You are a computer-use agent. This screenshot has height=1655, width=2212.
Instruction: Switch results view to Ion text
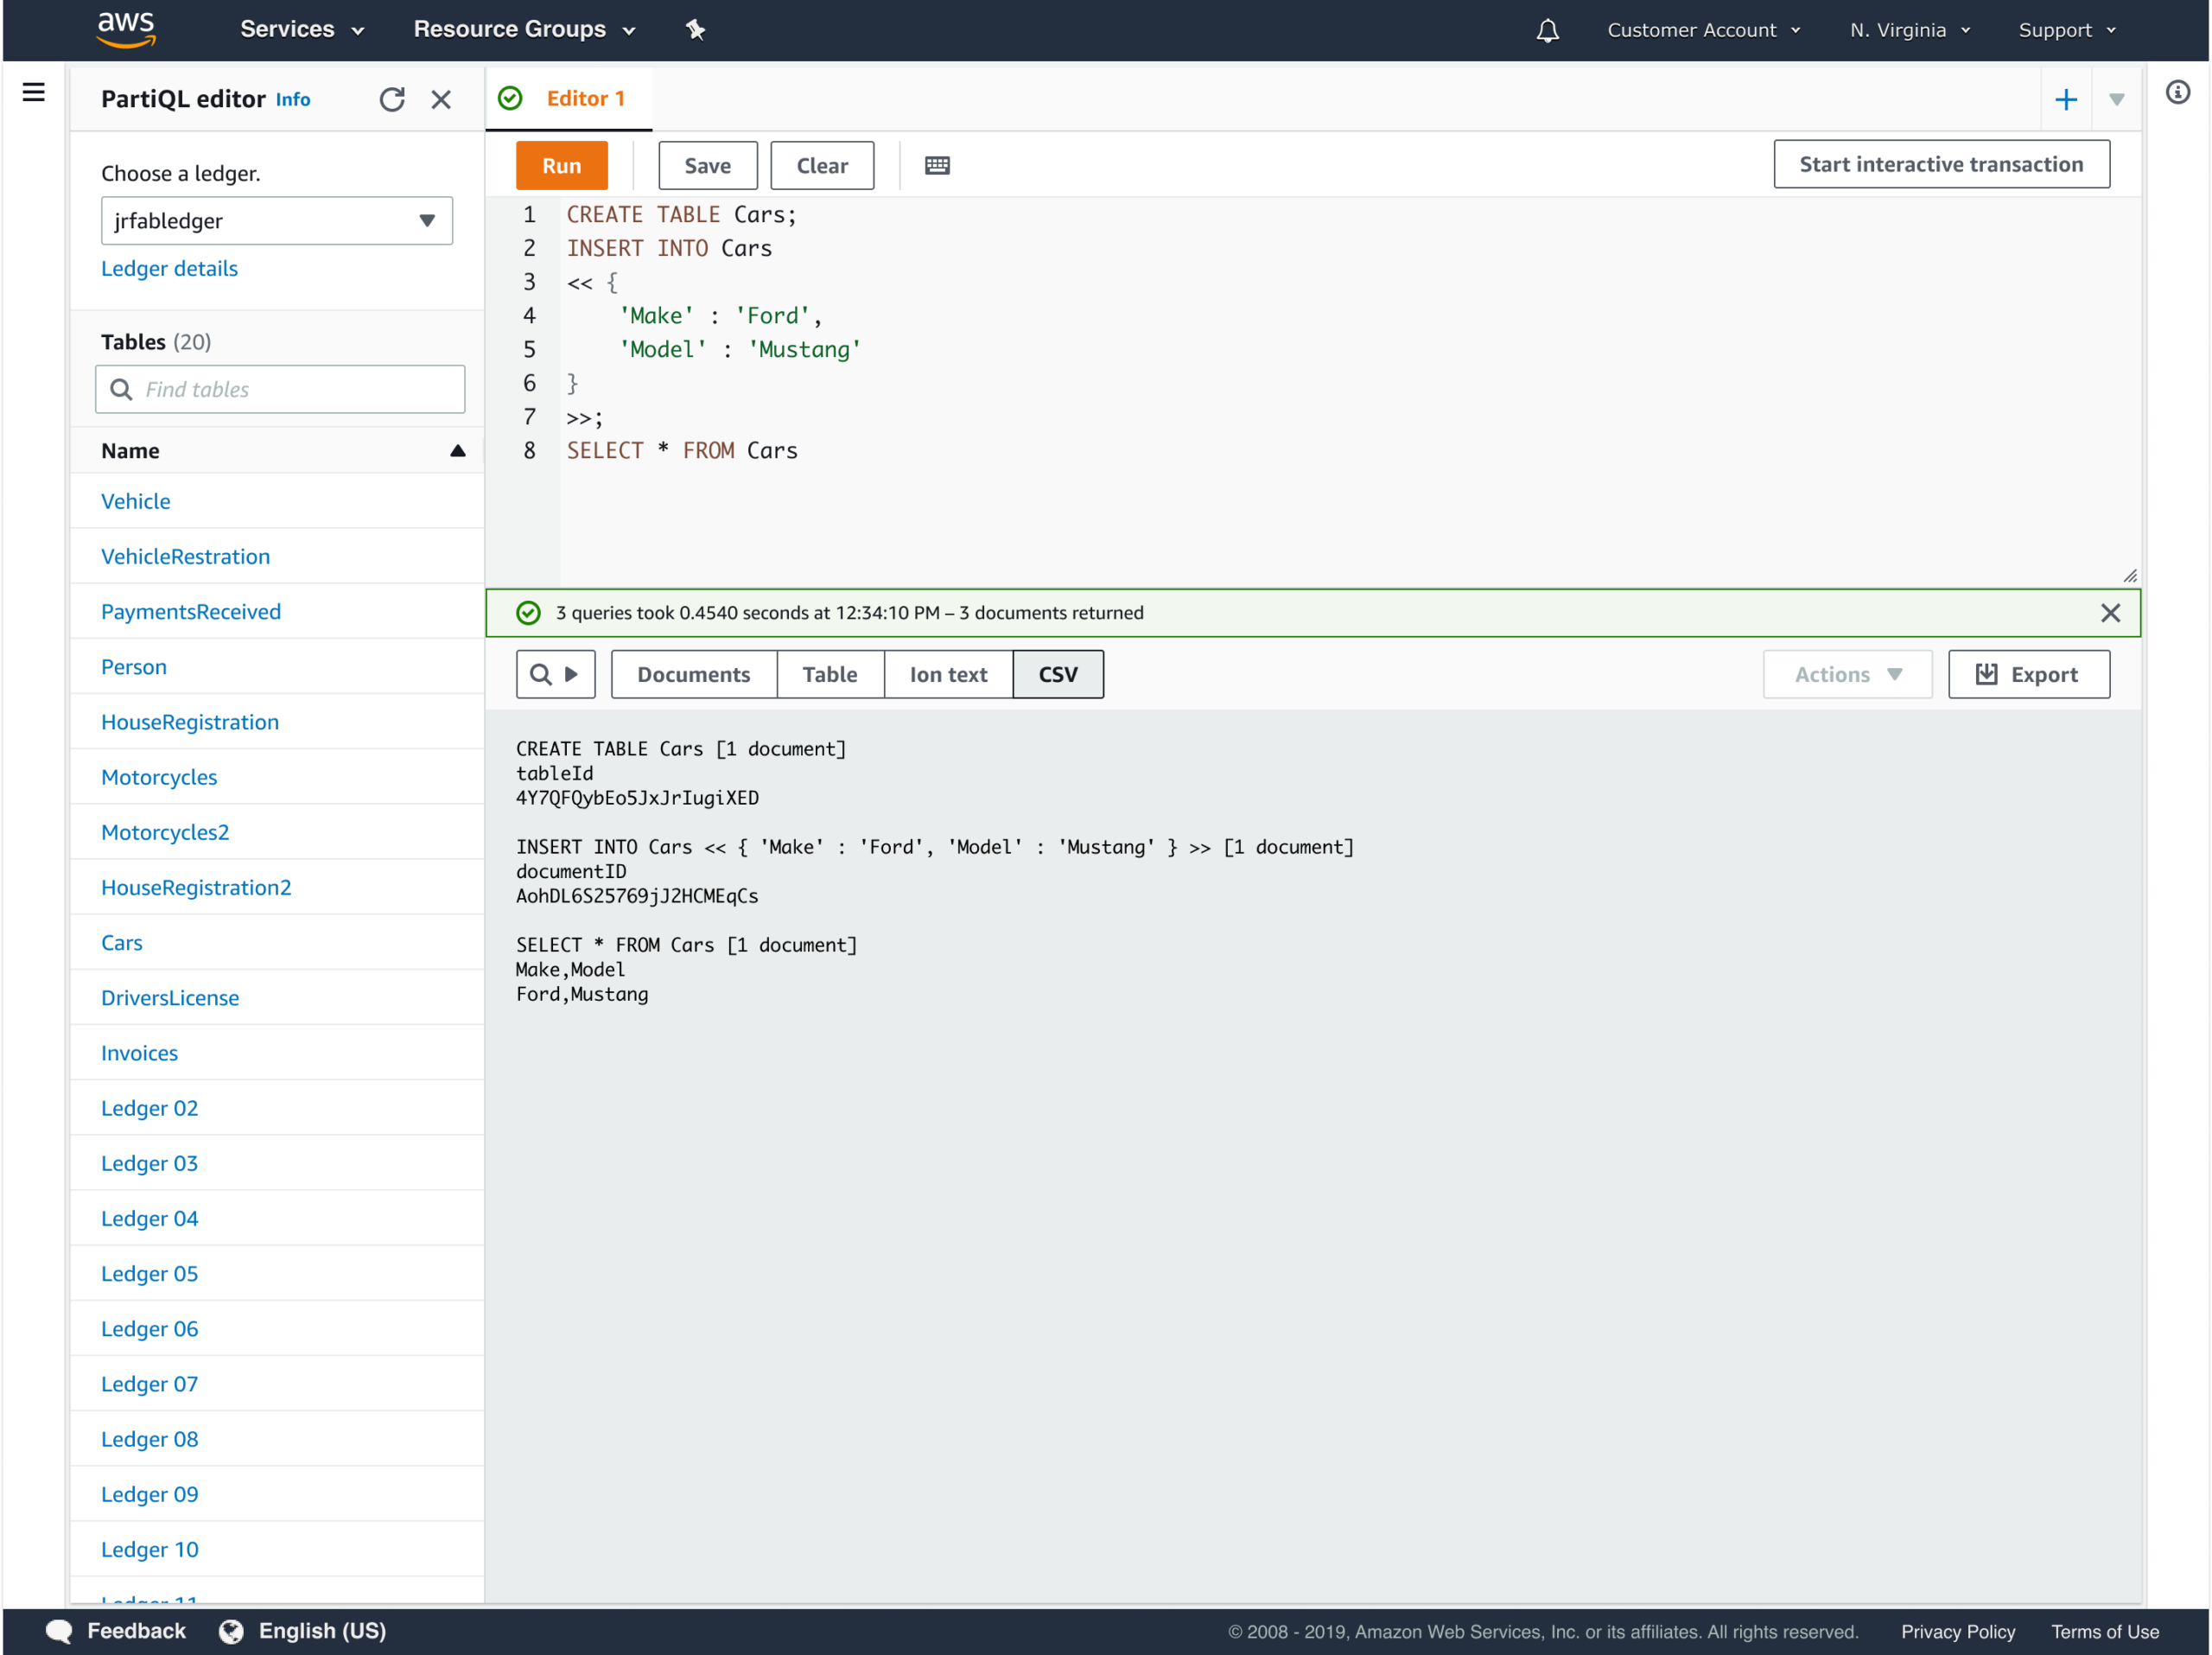pos(947,674)
